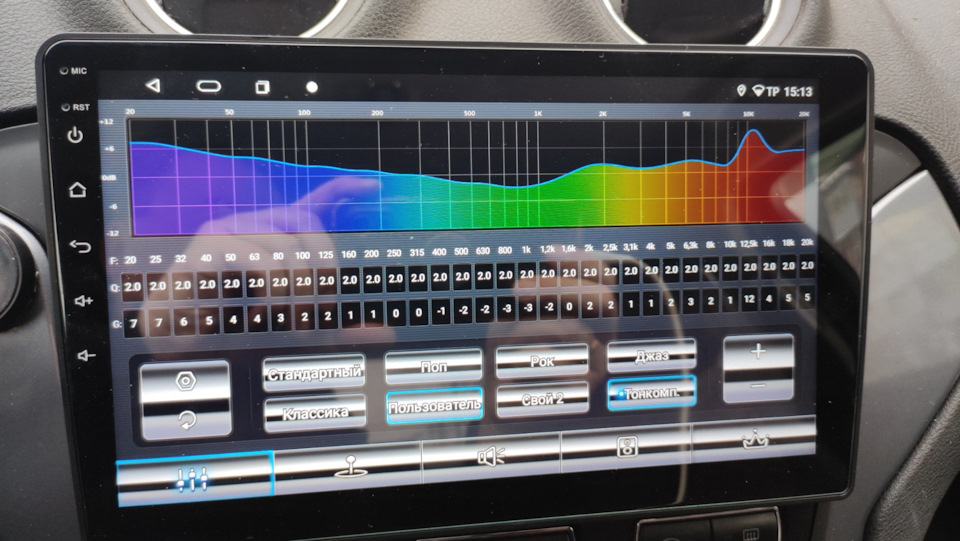Tap the frequency label 1,2k in F row
The height and width of the screenshot is (541, 960).
547,249
